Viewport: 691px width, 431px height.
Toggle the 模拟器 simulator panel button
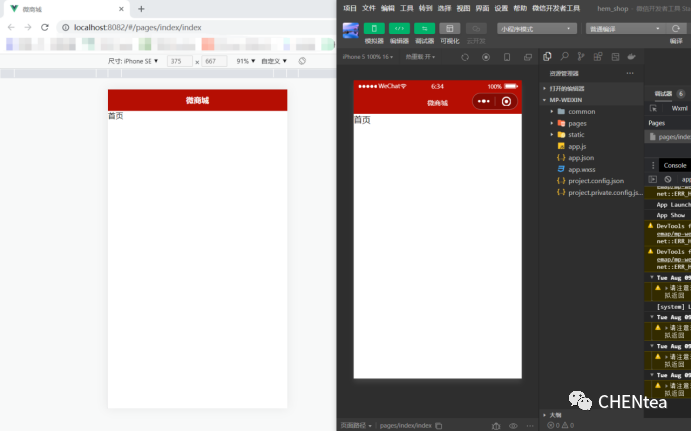374,29
